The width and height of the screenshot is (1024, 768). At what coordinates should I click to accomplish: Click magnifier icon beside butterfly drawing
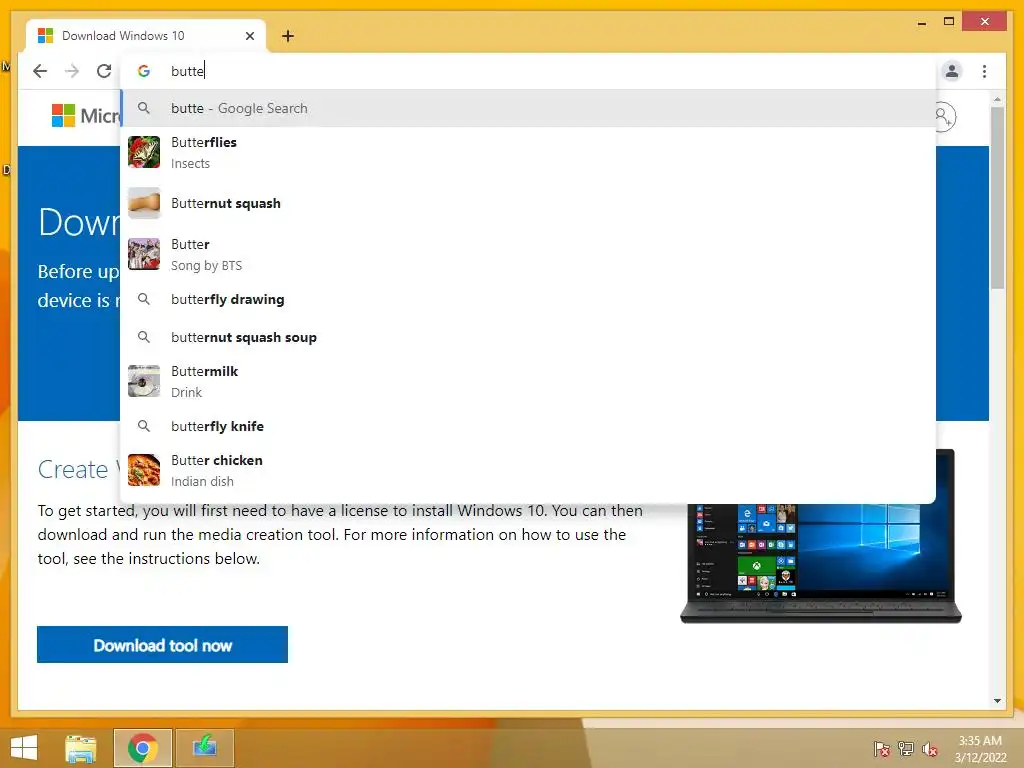pos(144,299)
